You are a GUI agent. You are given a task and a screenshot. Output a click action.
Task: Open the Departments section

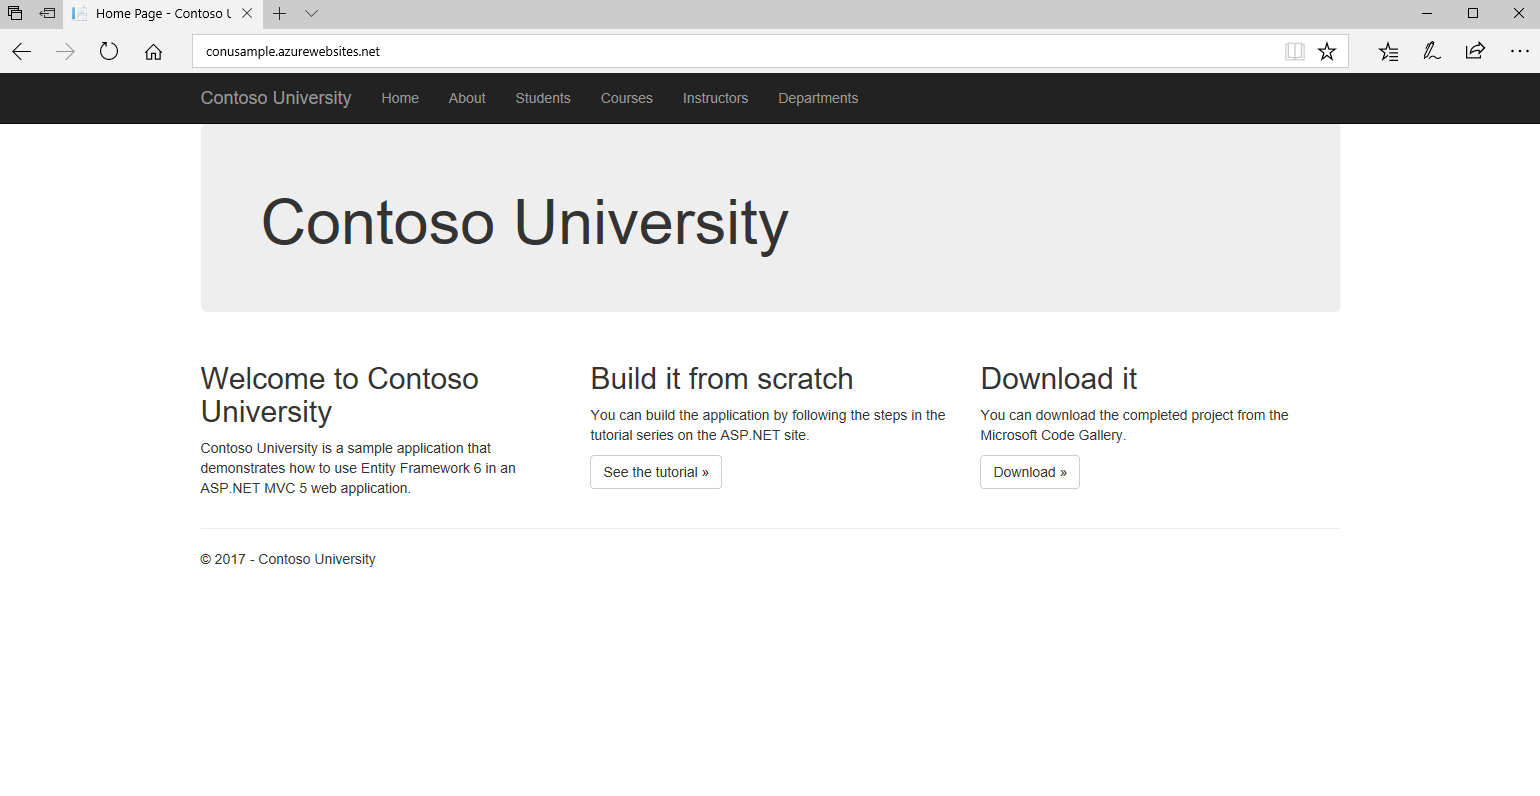(x=818, y=98)
